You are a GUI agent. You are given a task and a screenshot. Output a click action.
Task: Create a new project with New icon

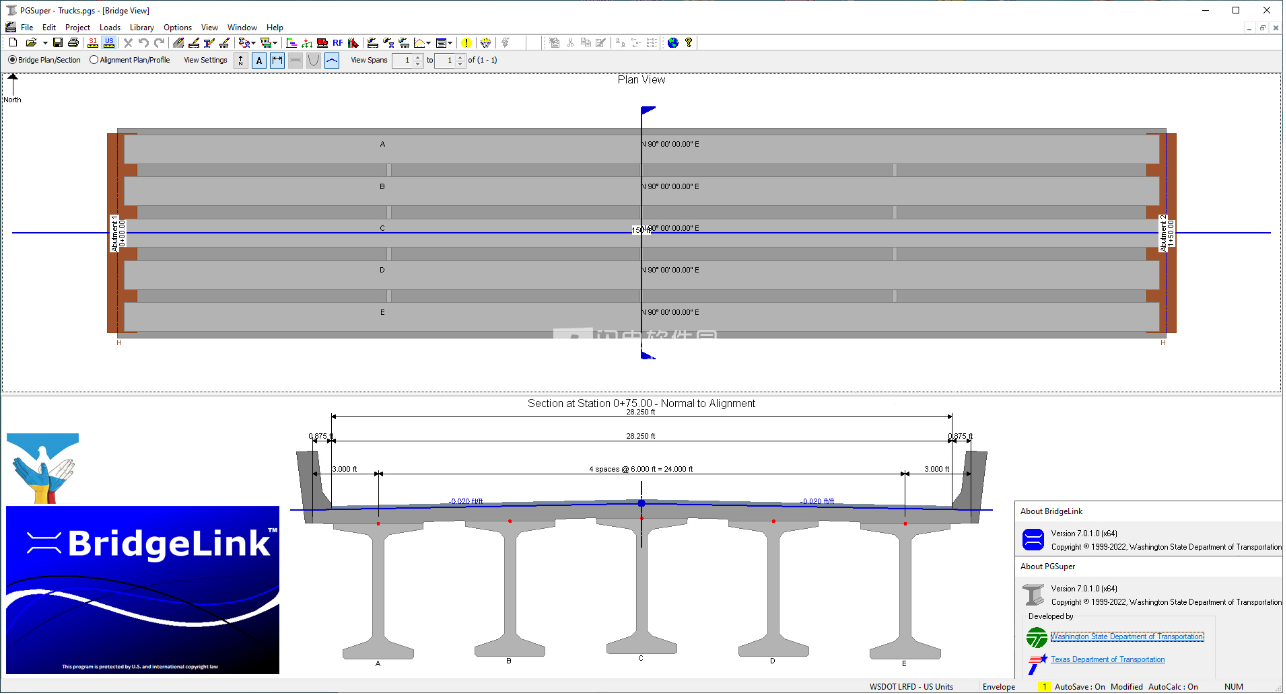click(12, 43)
